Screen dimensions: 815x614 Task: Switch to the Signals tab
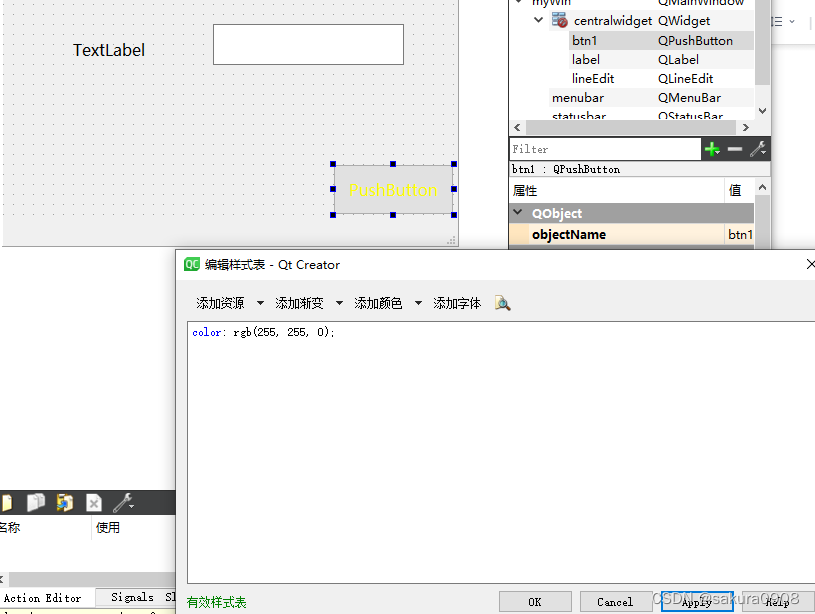pyautogui.click(x=133, y=597)
